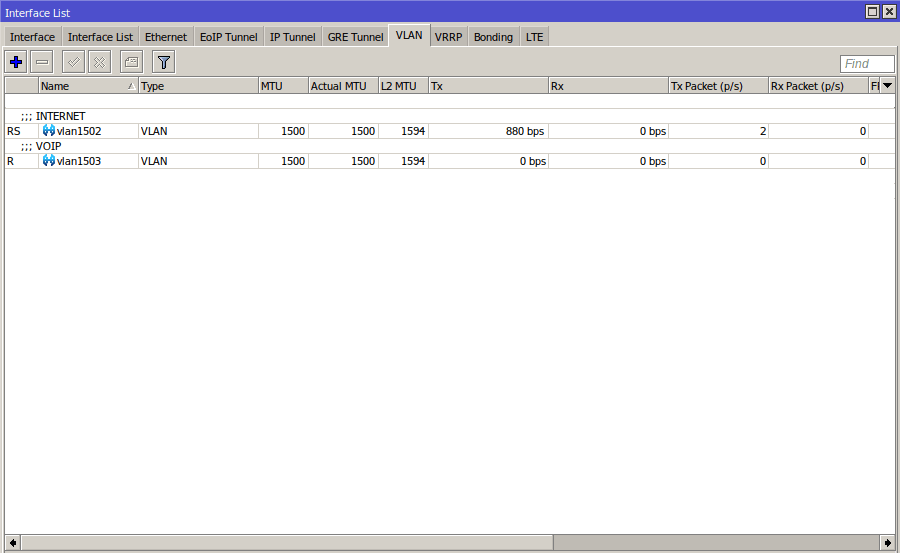Click the Remove minus icon
Image resolution: width=900 pixels, height=553 pixels.
click(x=42, y=62)
